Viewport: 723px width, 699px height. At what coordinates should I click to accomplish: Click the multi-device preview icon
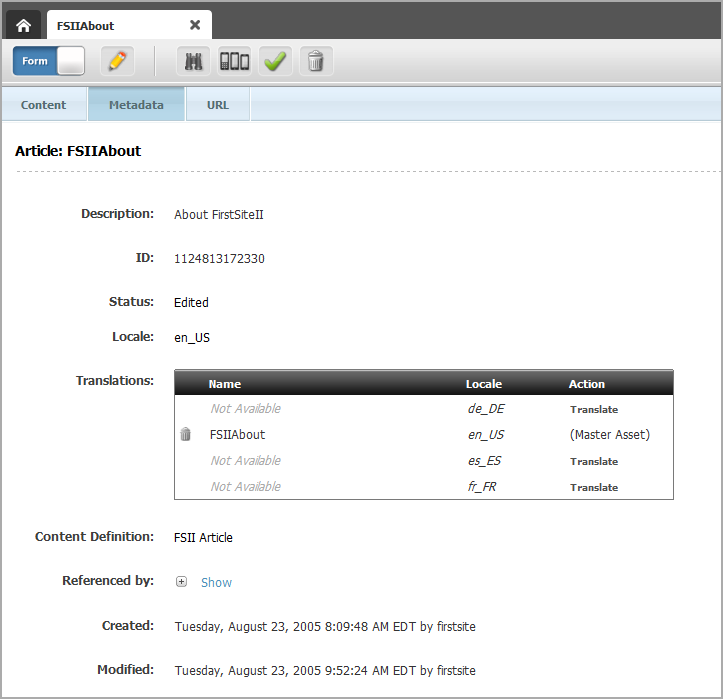[x=234, y=61]
